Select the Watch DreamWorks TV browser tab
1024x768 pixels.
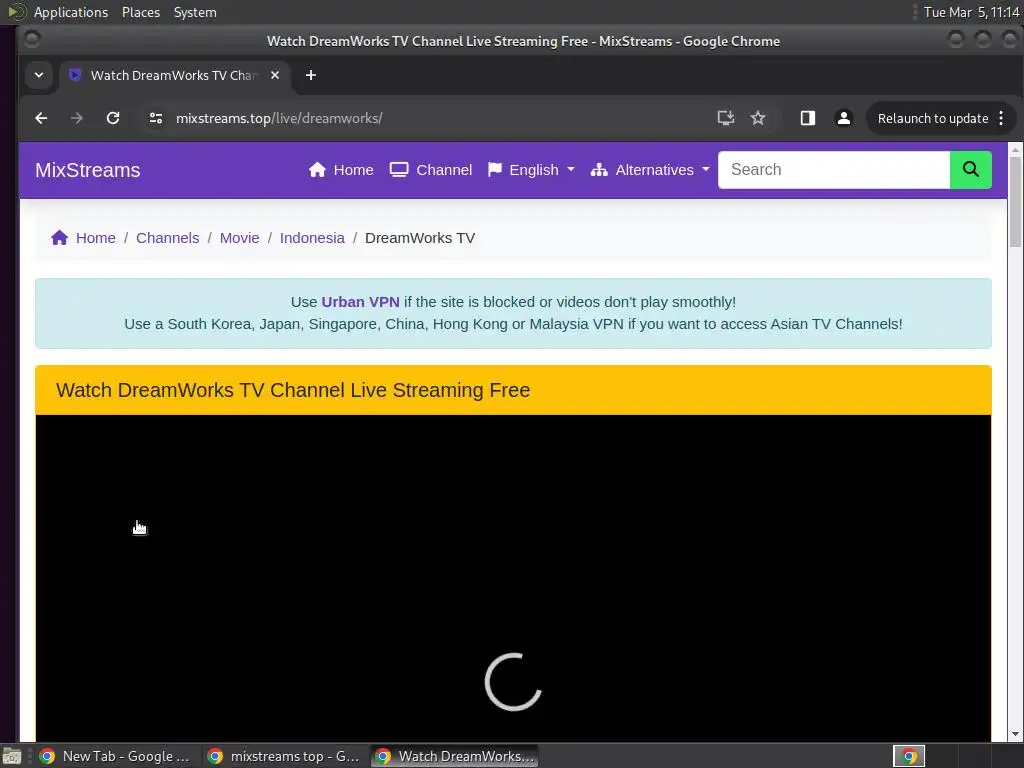174,75
